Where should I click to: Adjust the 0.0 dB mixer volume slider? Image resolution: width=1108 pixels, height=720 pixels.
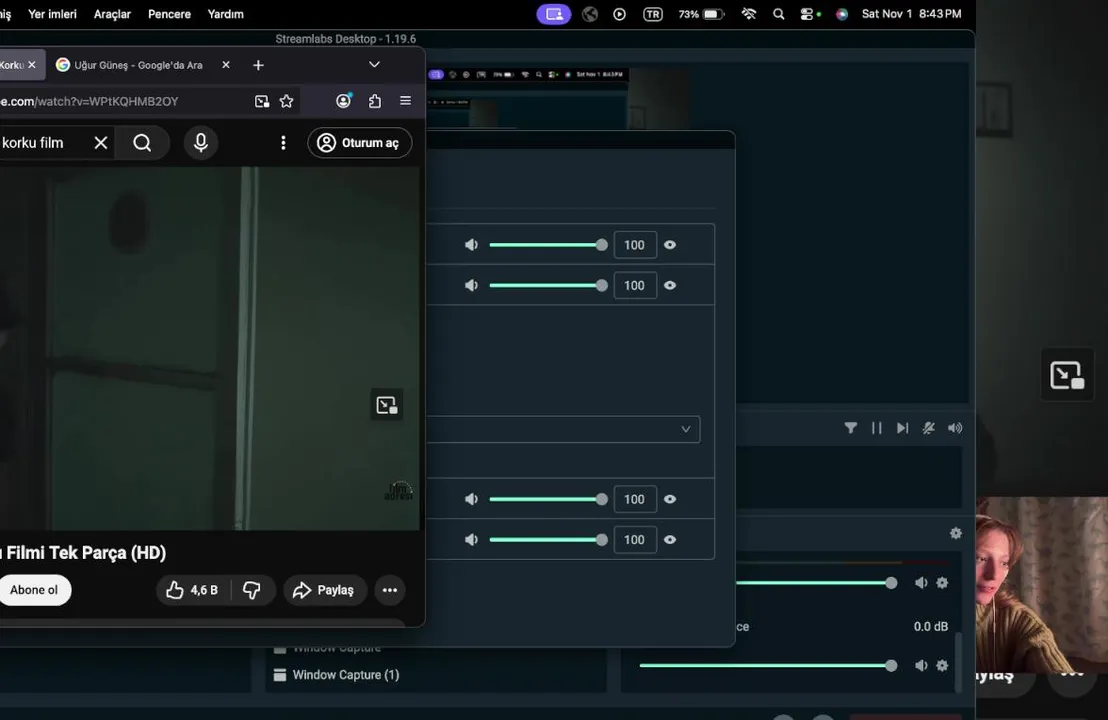(x=768, y=666)
